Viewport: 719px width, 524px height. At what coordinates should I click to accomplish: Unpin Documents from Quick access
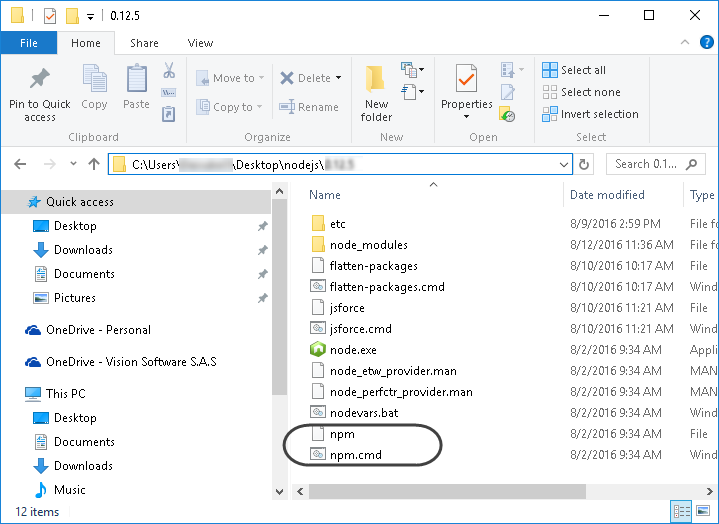[x=262, y=274]
